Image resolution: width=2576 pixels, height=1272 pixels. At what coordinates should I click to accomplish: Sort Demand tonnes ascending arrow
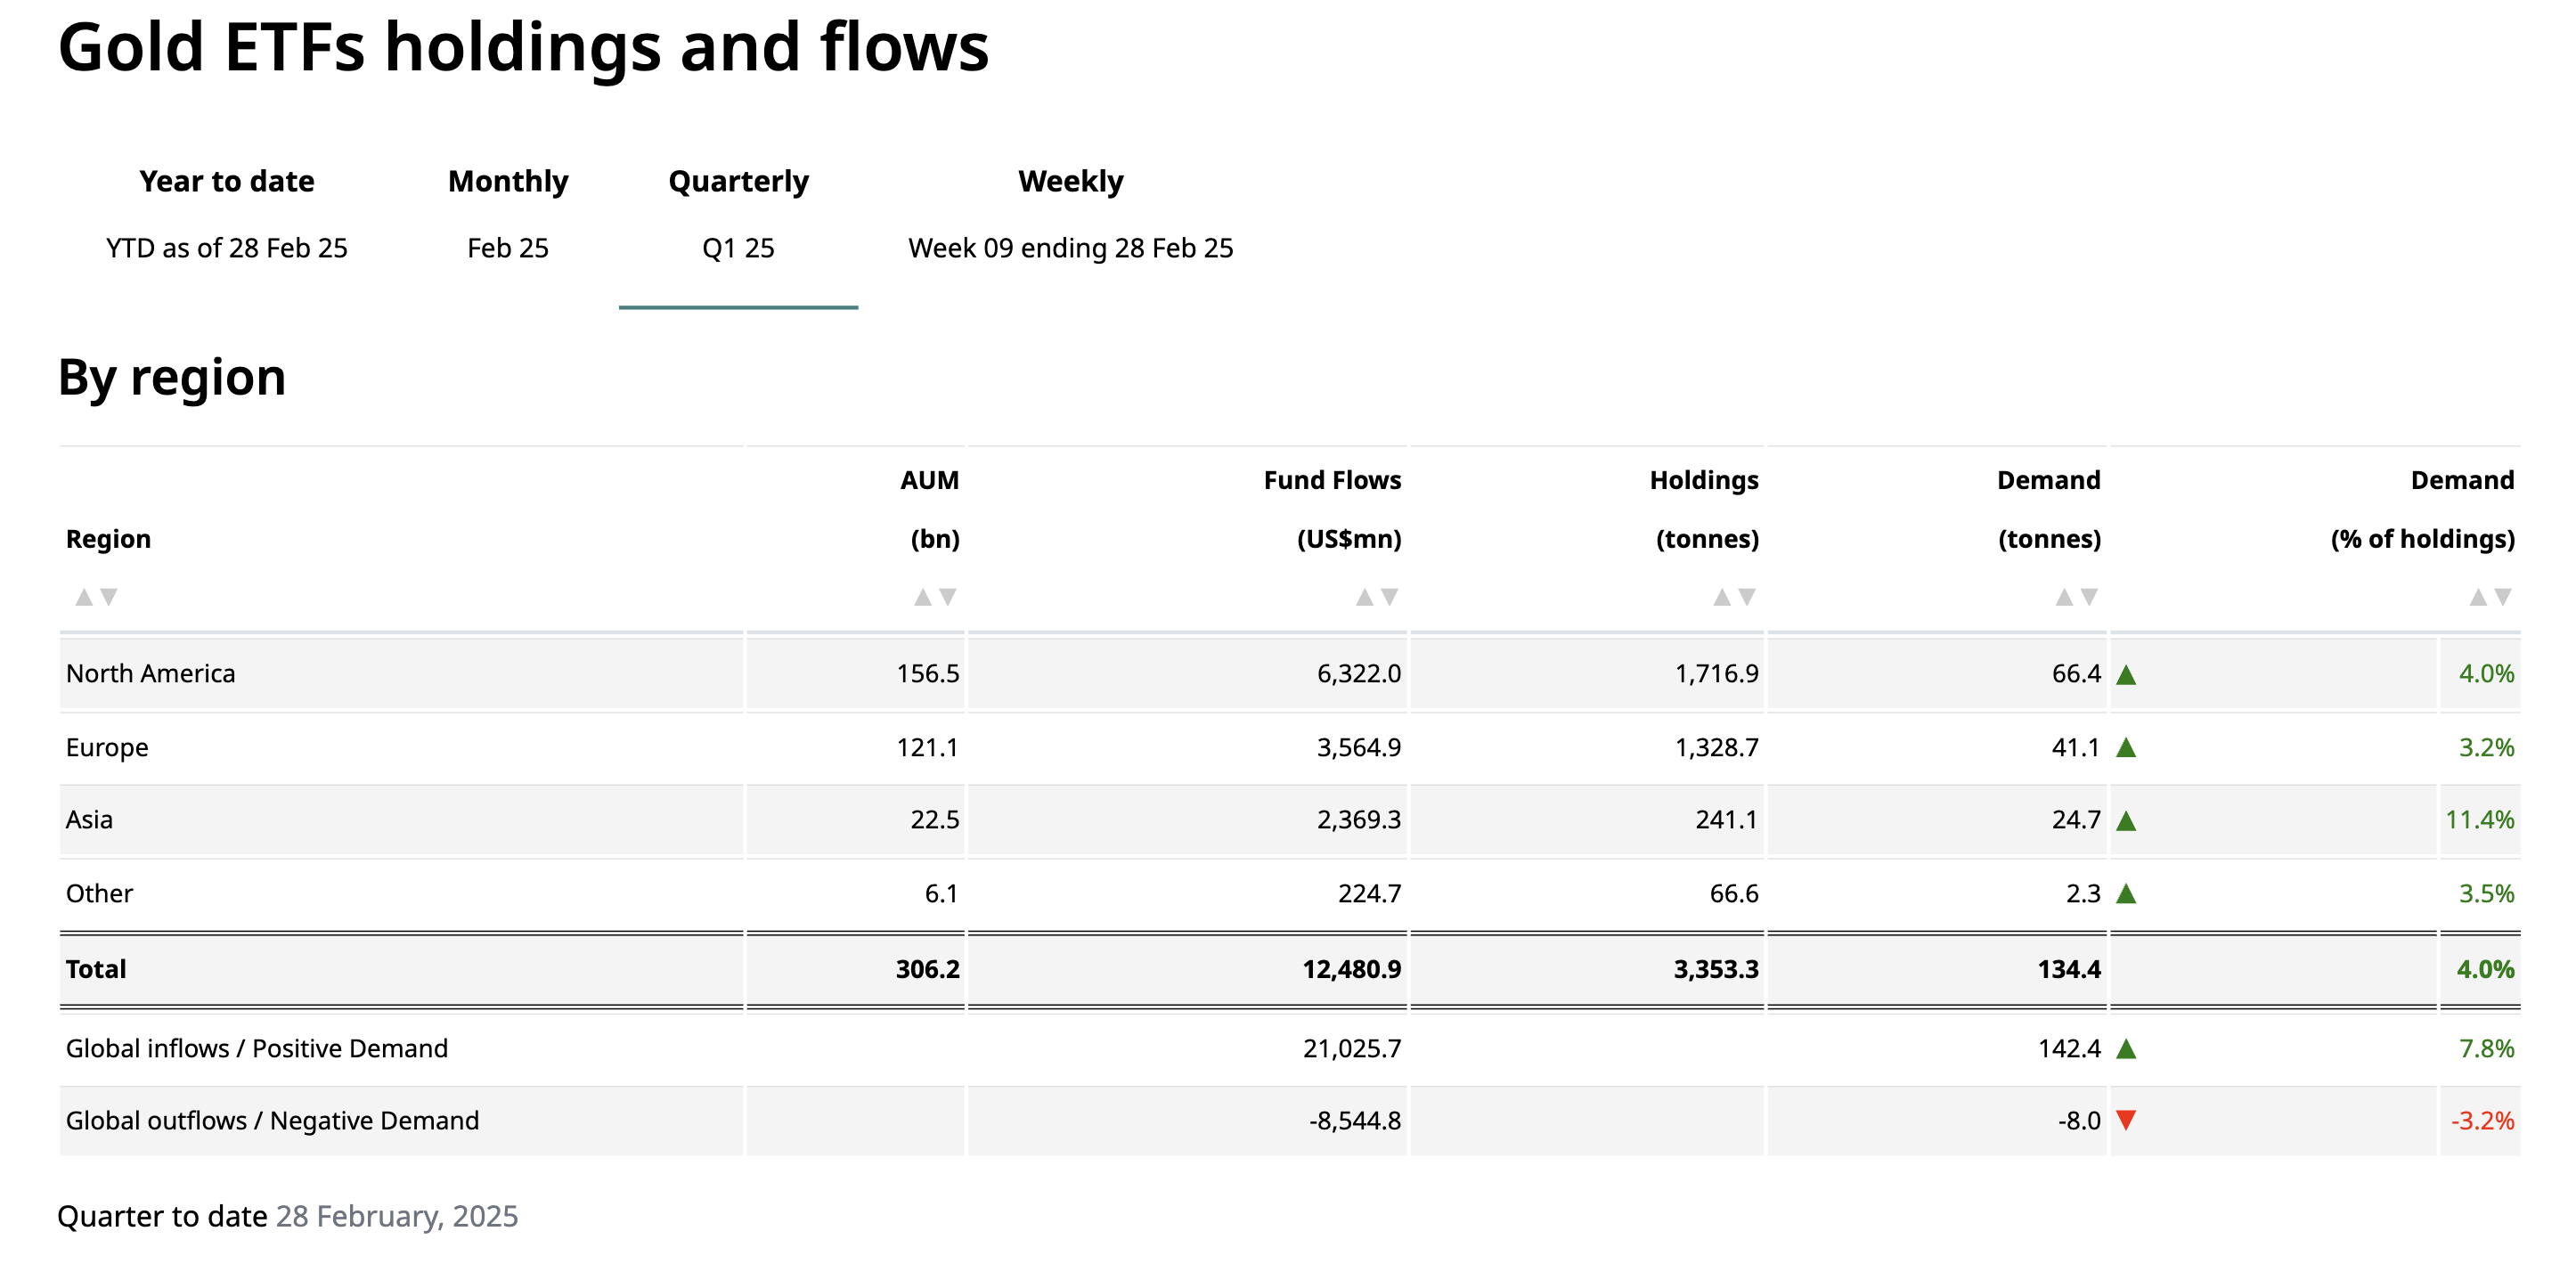tap(2063, 597)
